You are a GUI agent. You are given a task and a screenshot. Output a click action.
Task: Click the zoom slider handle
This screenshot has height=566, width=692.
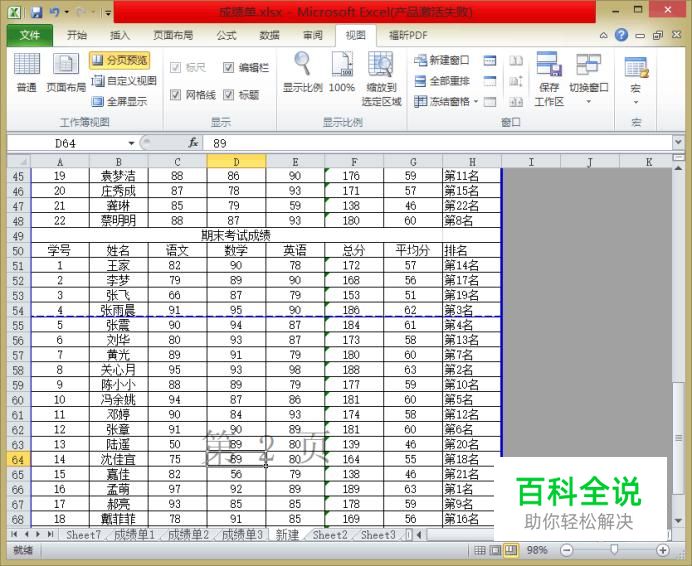[614, 549]
